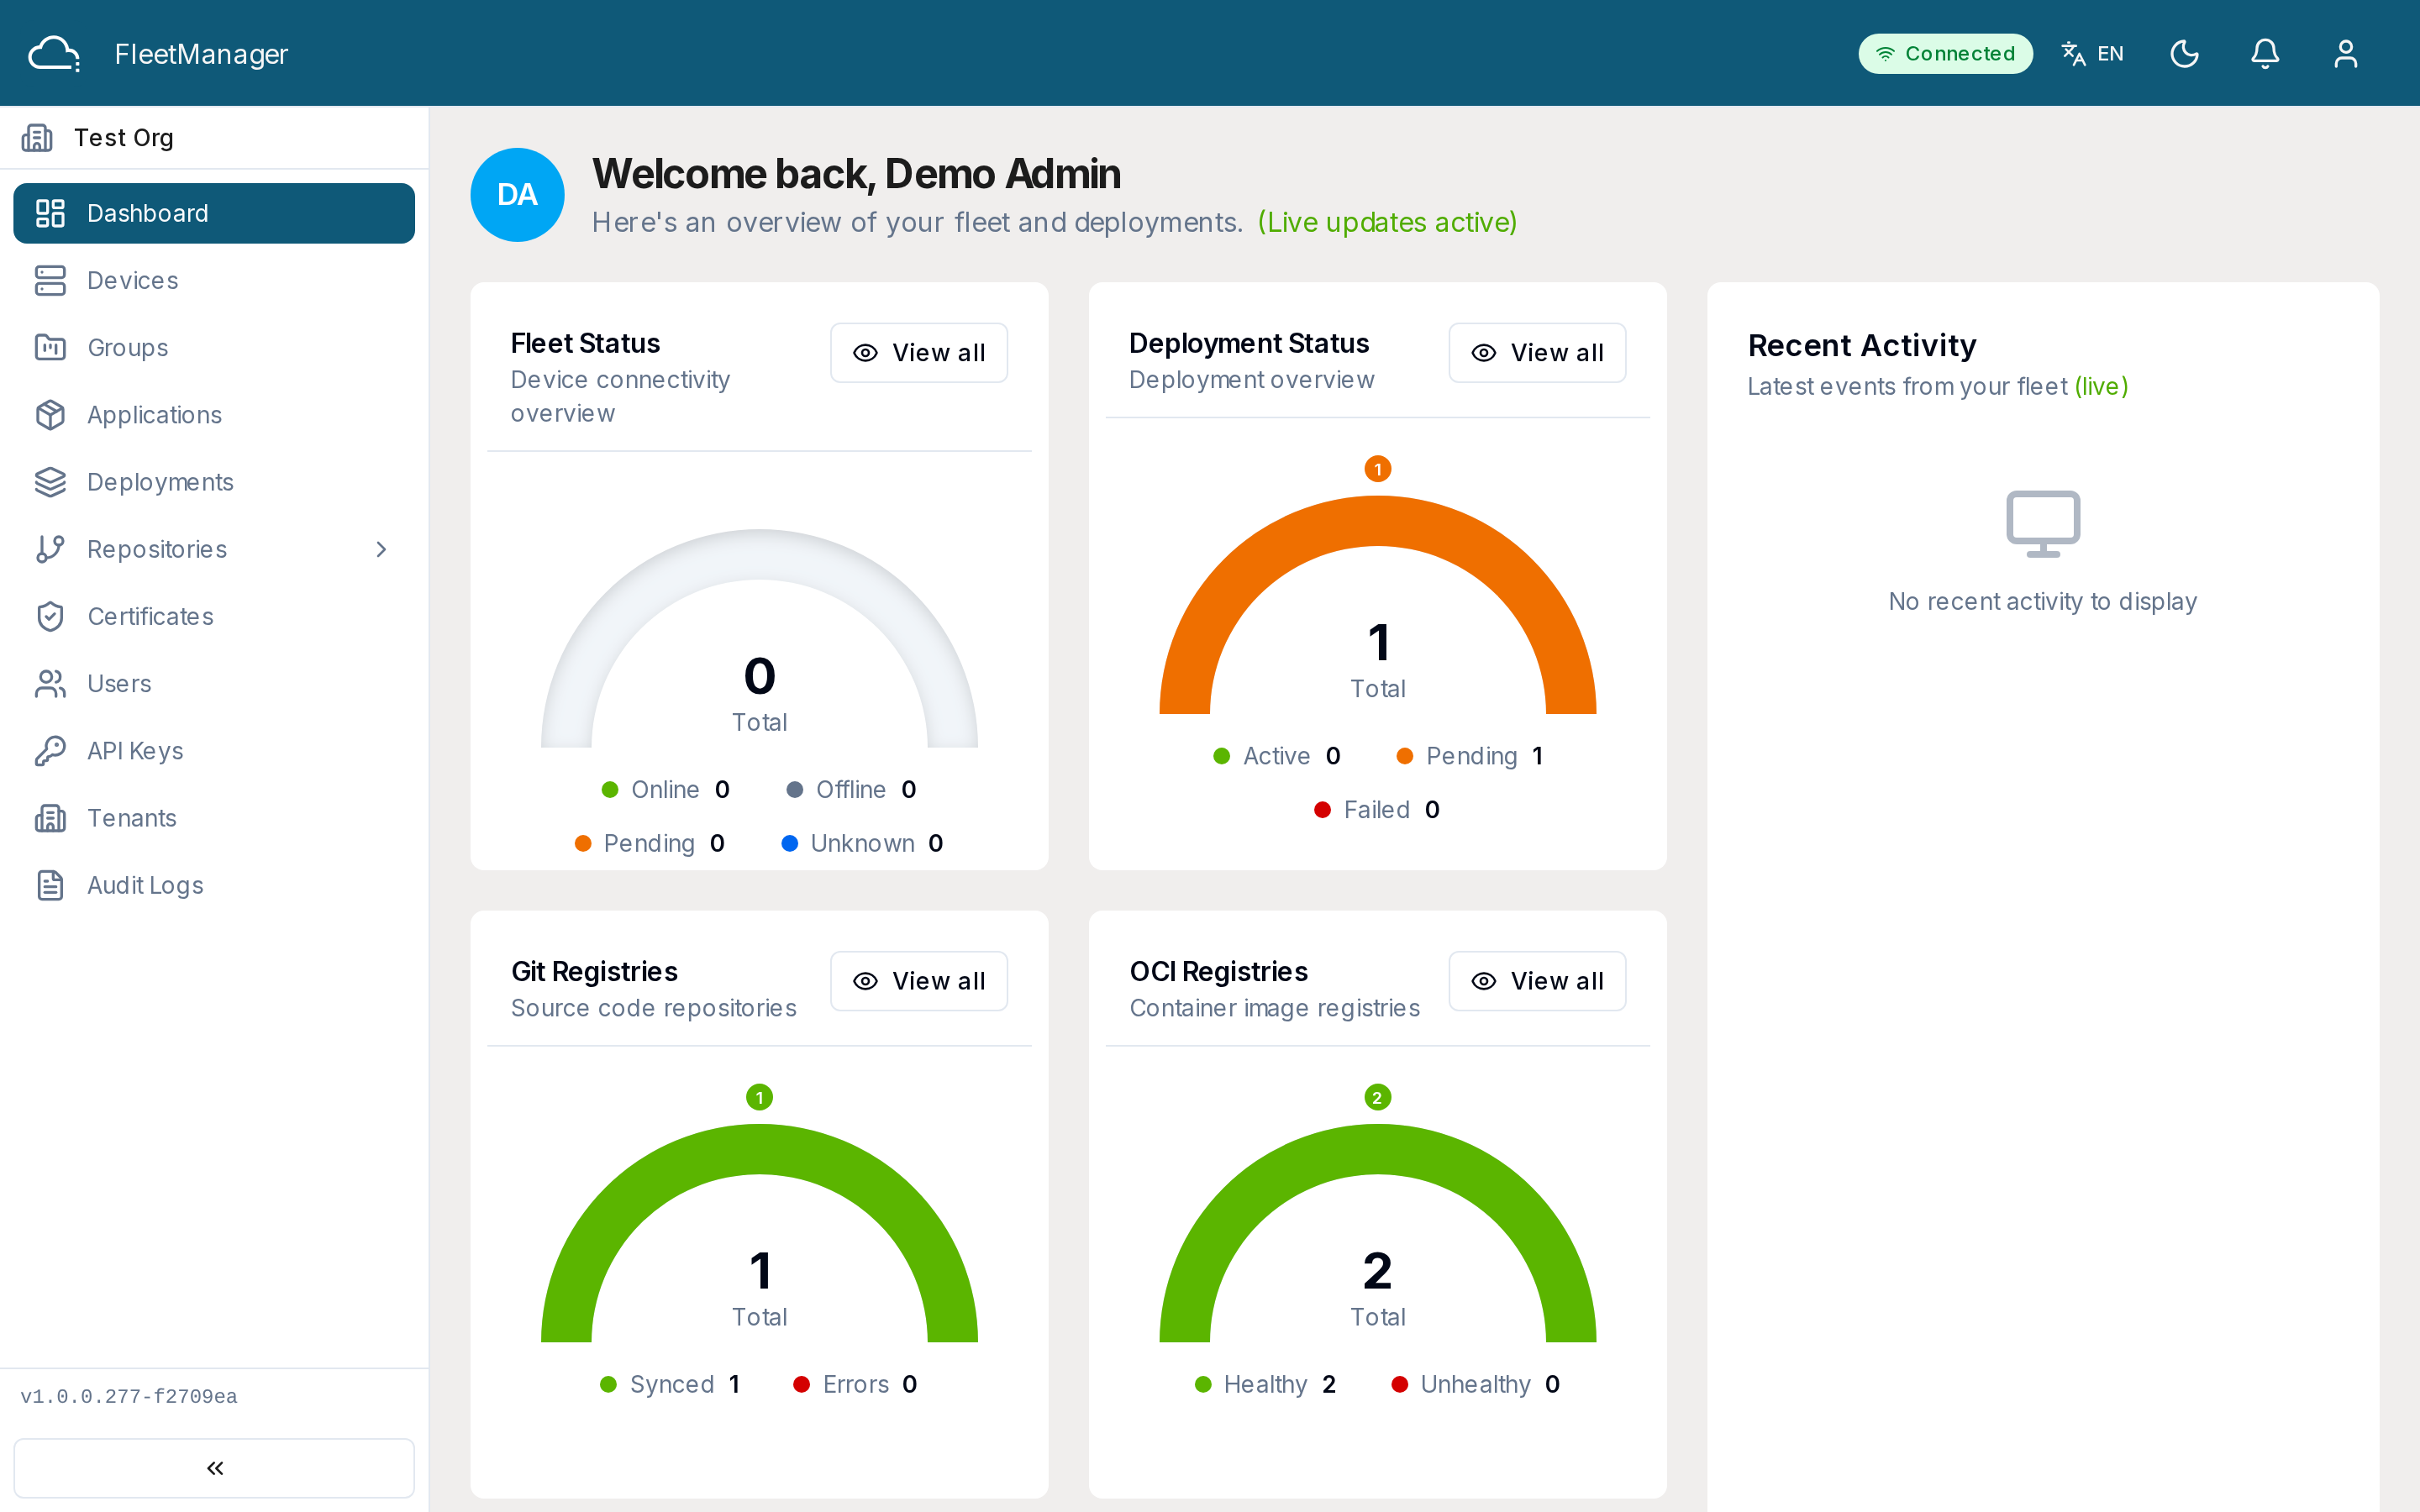Click the FleetManager cloud logo icon

click(54, 54)
